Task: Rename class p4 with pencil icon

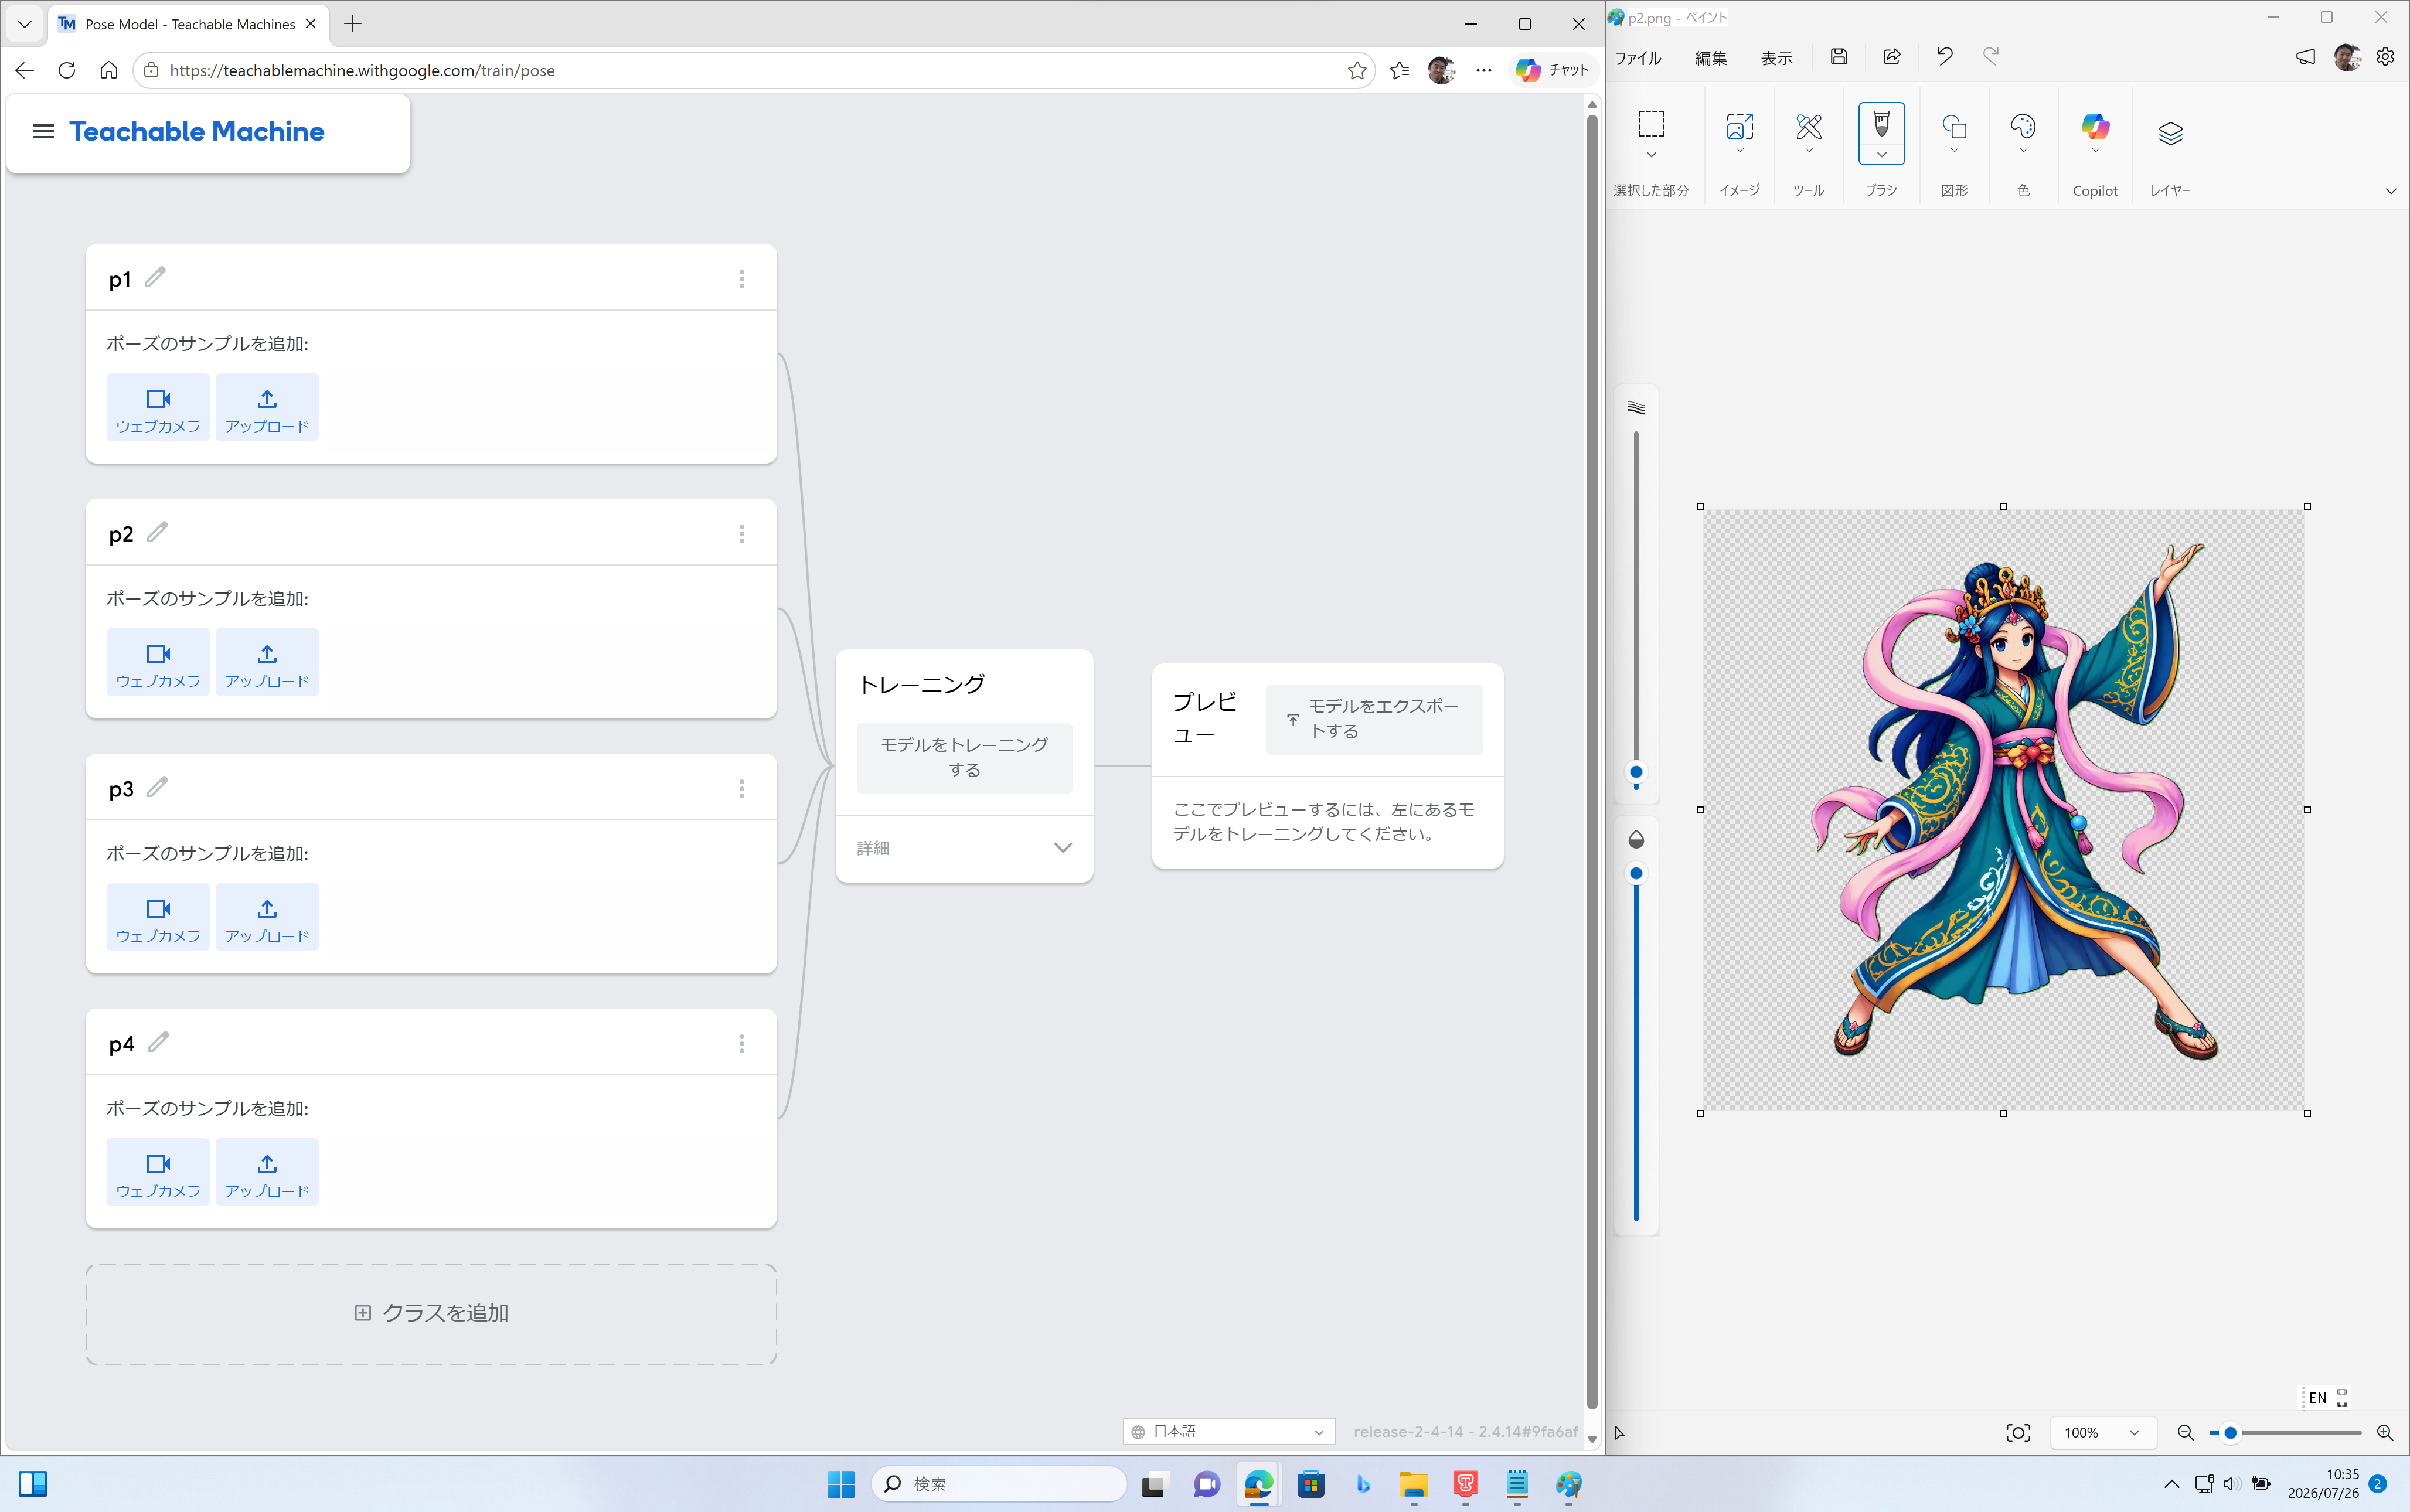Action: coord(158,1042)
